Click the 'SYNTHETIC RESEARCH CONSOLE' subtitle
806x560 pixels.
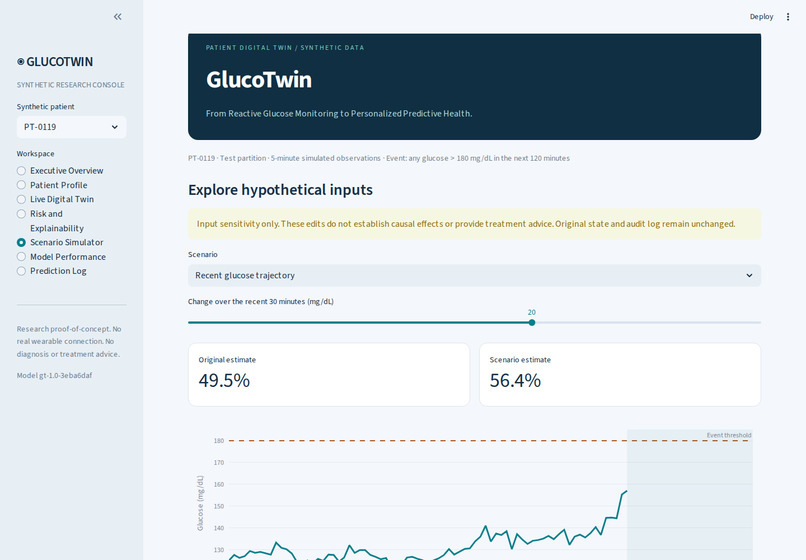70,85
